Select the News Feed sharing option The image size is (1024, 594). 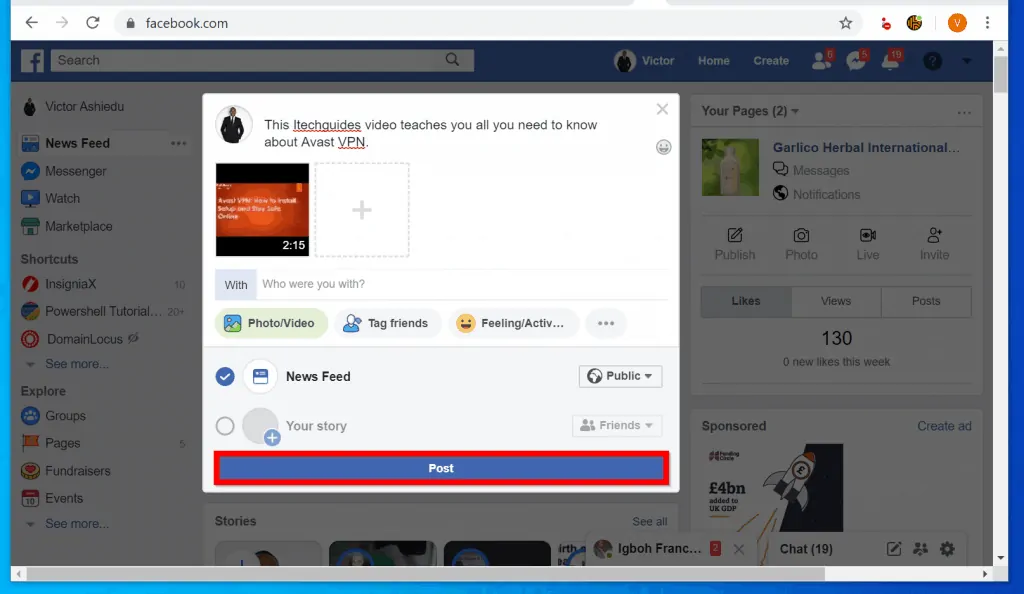[318, 376]
